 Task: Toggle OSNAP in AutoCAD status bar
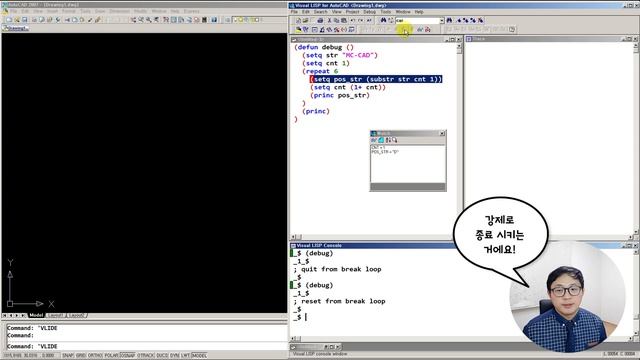pos(128,356)
